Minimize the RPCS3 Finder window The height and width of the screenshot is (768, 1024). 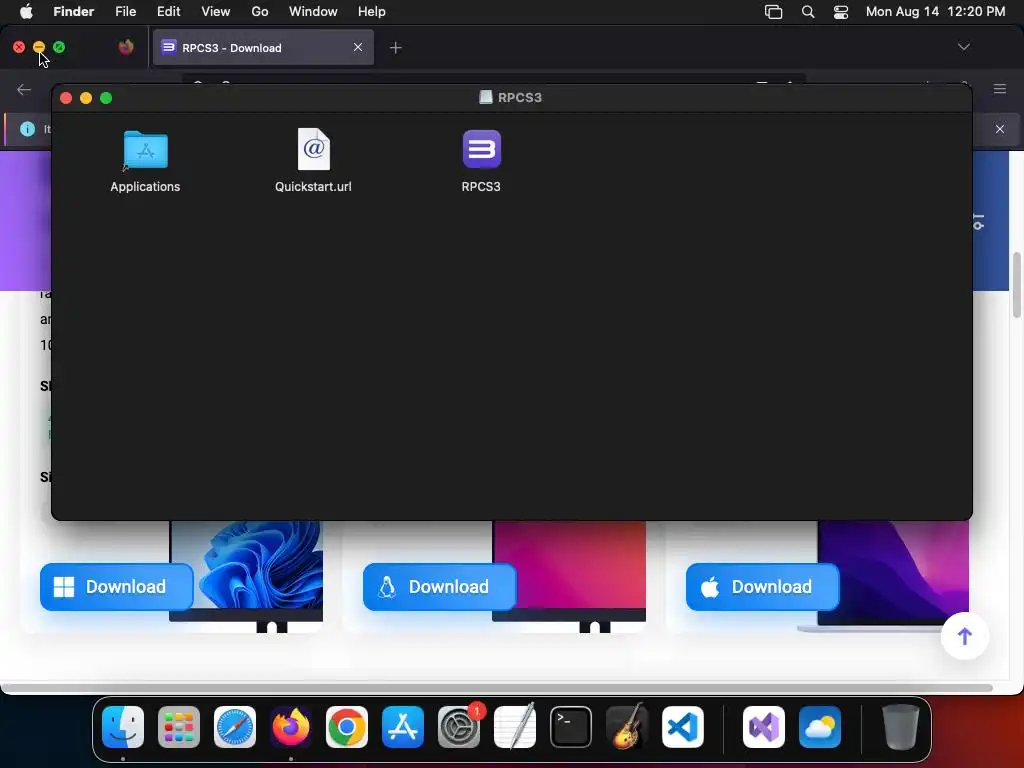click(86, 98)
